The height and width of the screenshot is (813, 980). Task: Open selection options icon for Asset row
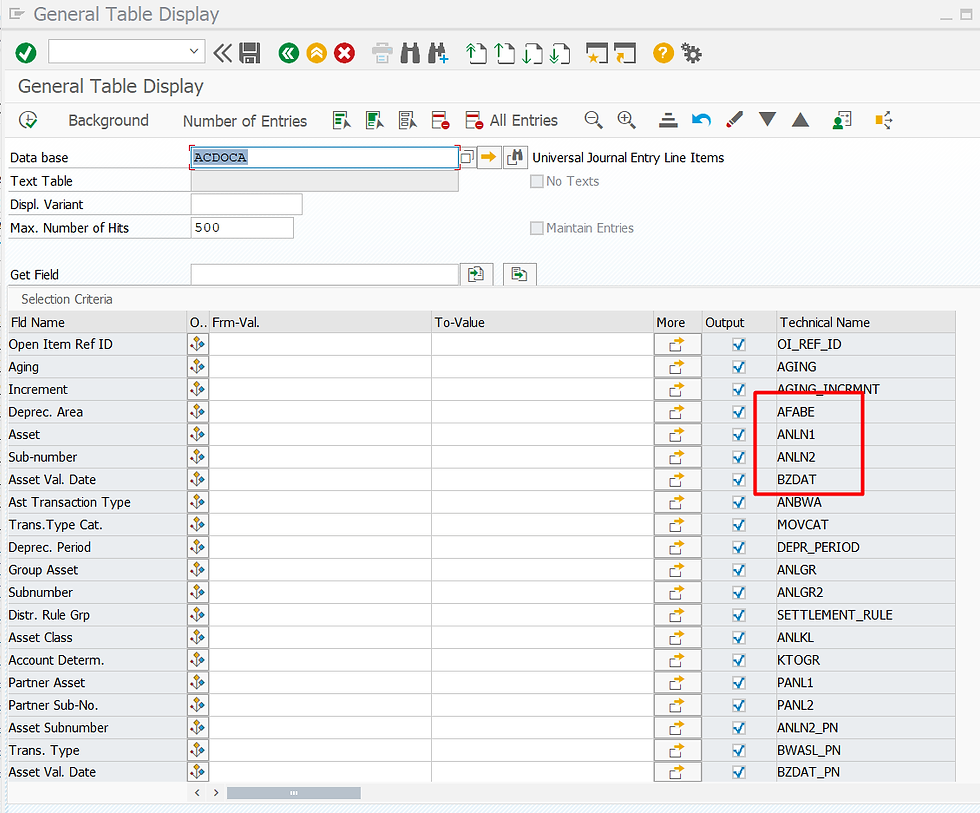tap(198, 434)
